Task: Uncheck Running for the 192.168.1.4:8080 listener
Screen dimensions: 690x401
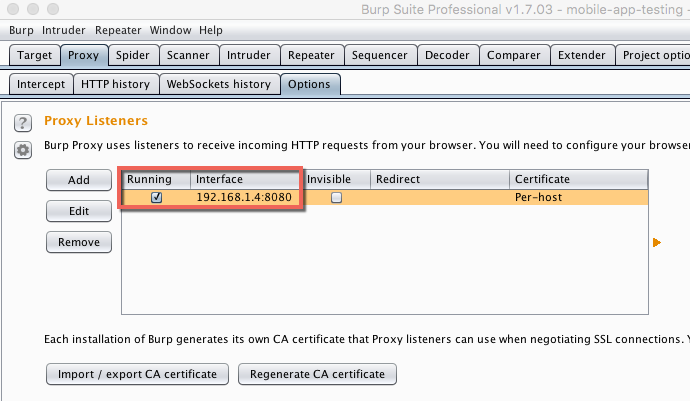Action: [156, 198]
